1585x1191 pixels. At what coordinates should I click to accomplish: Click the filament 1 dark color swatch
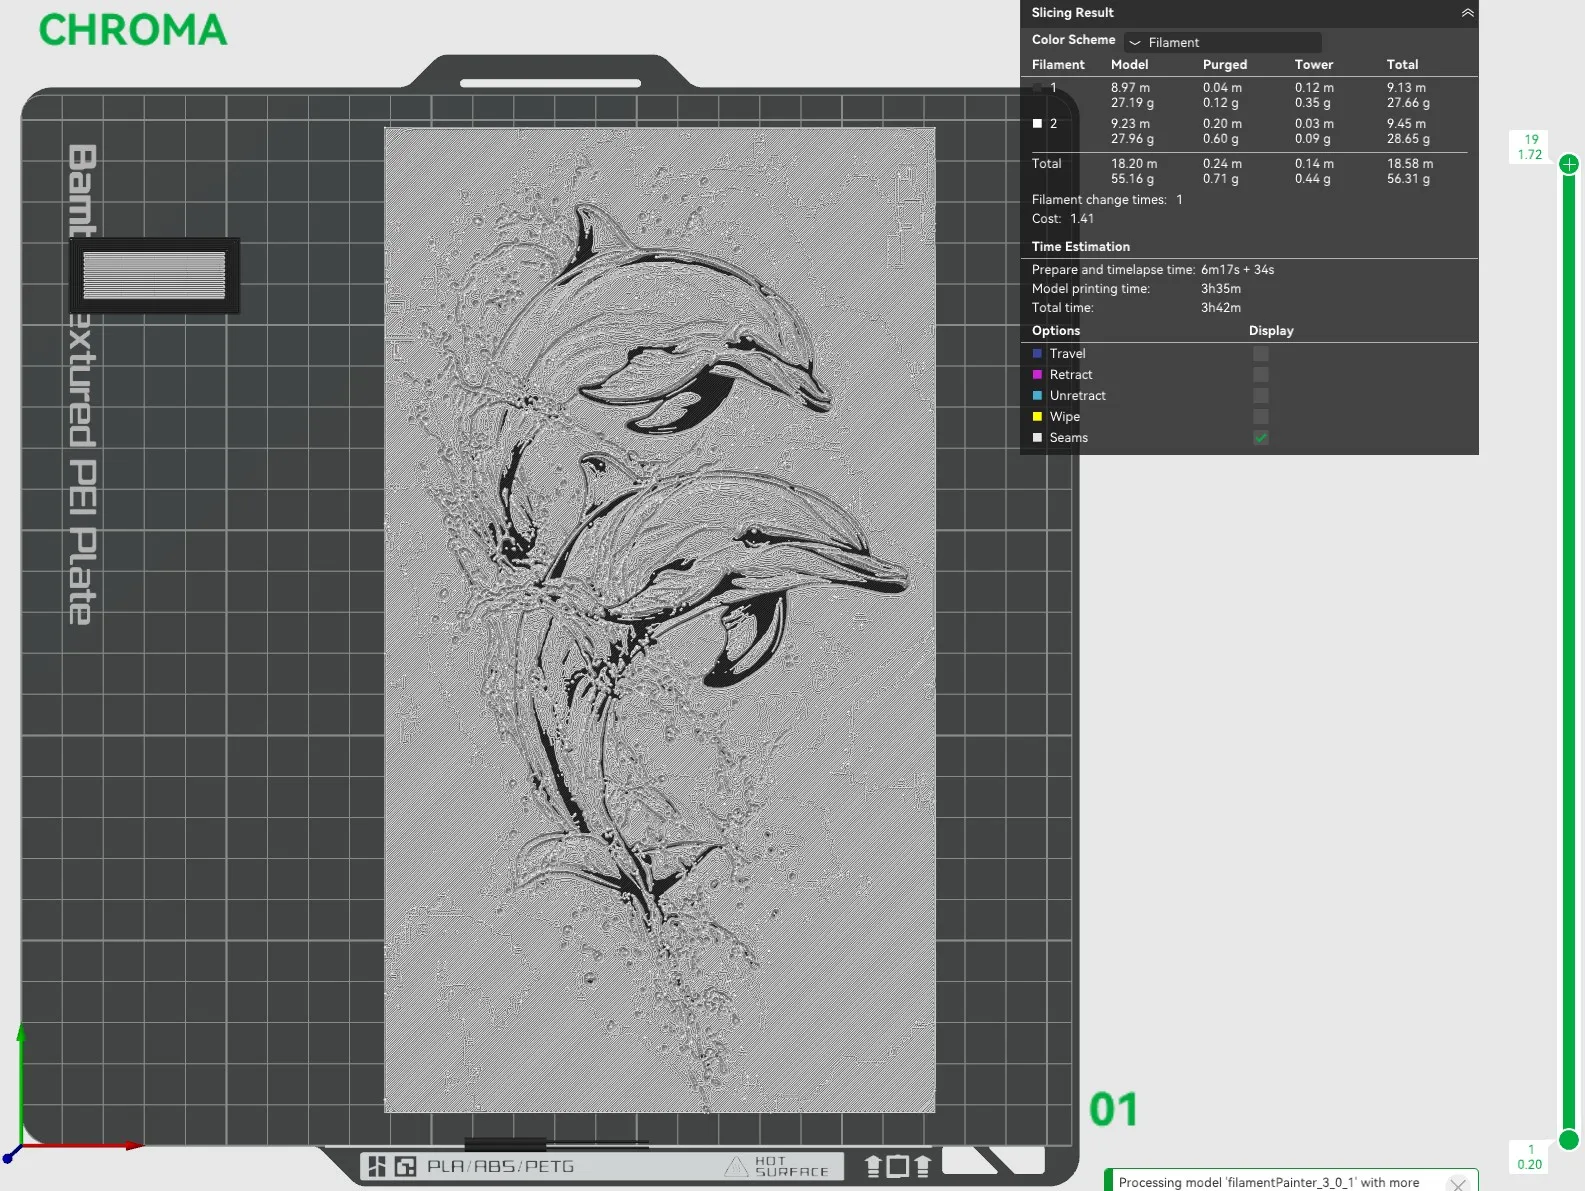coord(1037,88)
